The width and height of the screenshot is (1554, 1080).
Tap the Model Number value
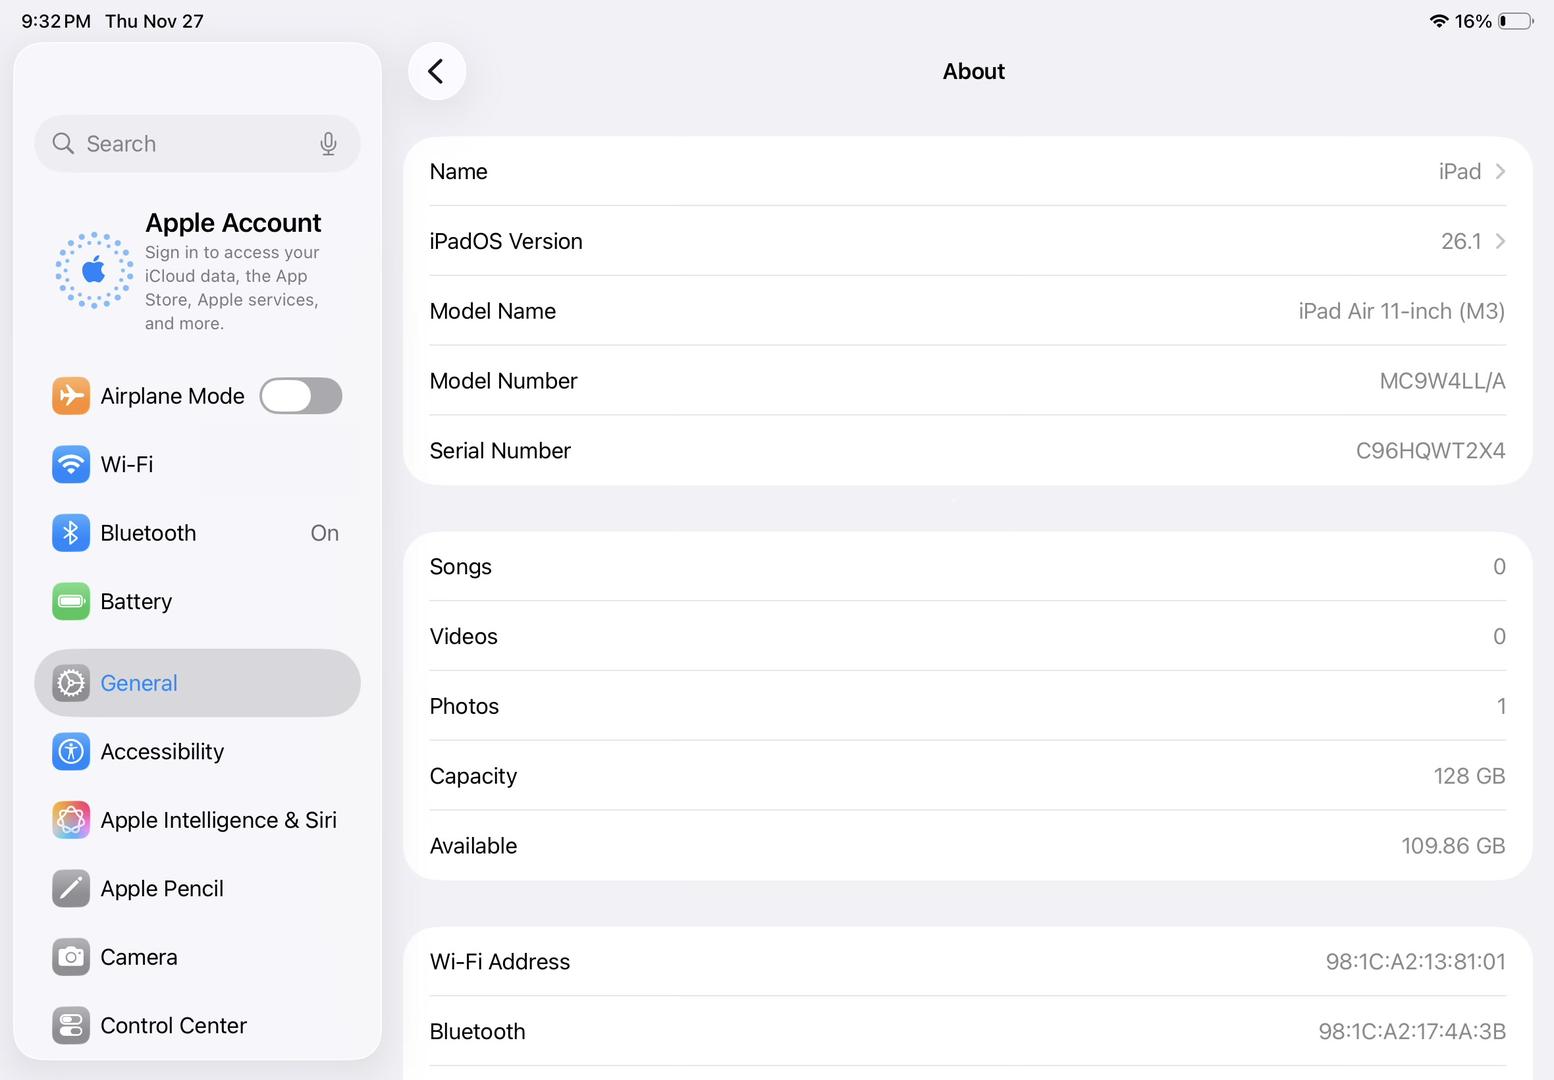[1441, 381]
